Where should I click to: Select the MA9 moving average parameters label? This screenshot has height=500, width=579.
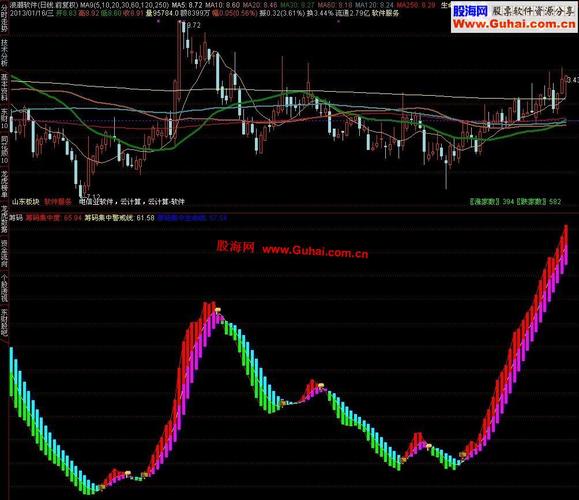[124, 5]
